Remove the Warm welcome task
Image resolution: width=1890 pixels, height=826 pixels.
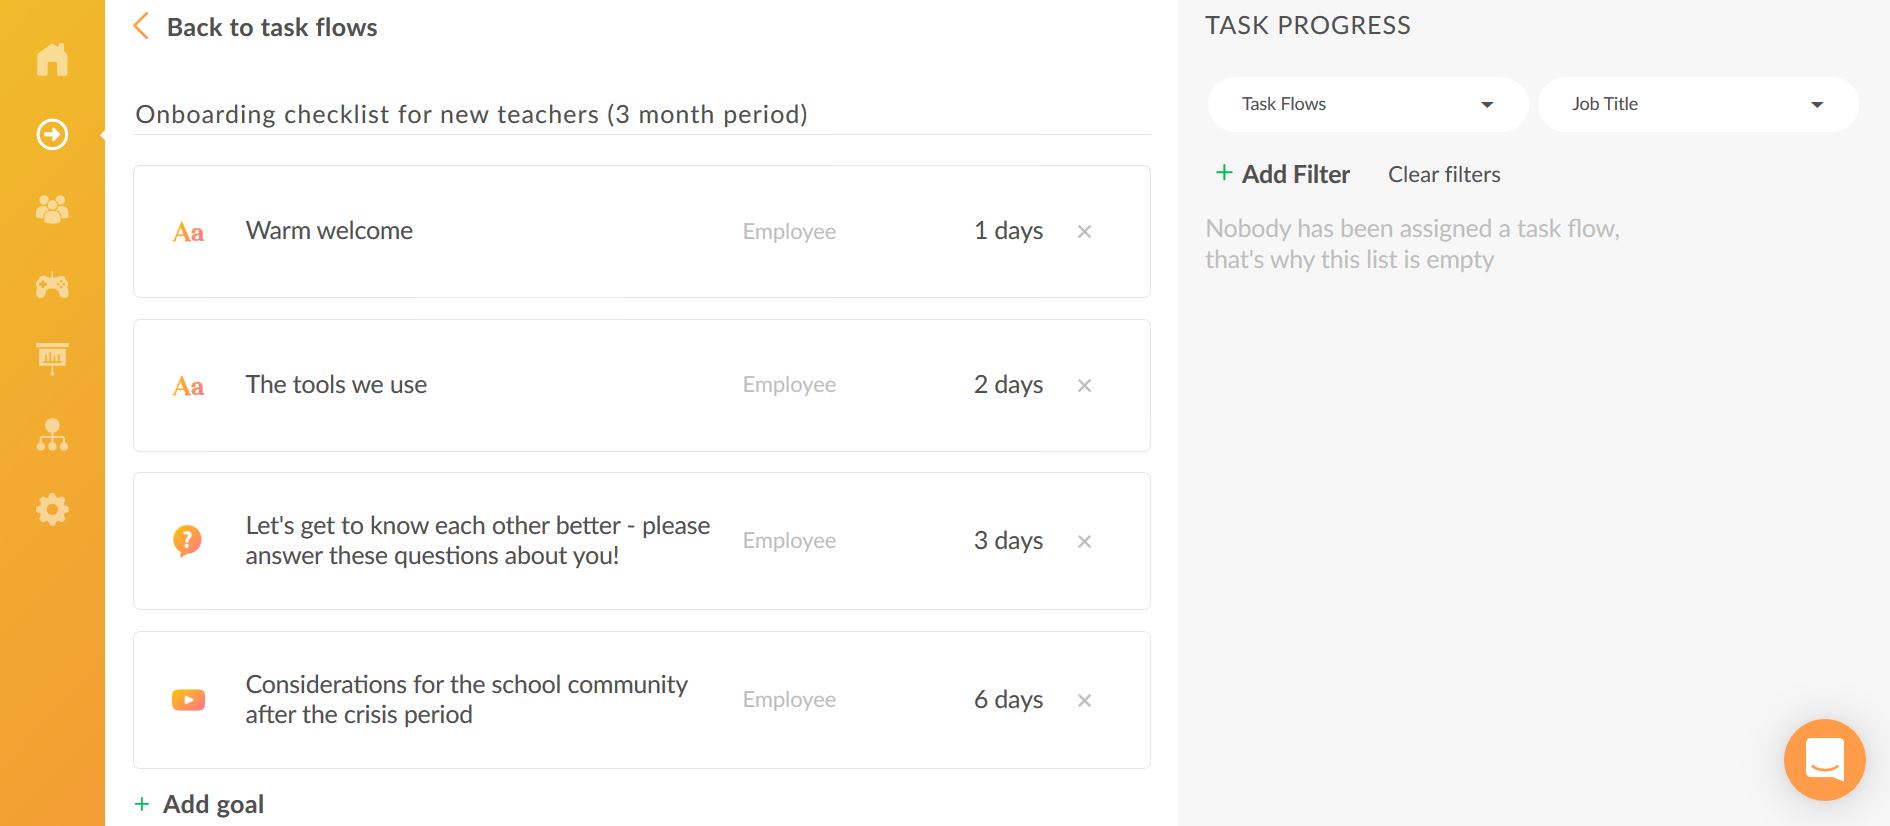point(1084,232)
